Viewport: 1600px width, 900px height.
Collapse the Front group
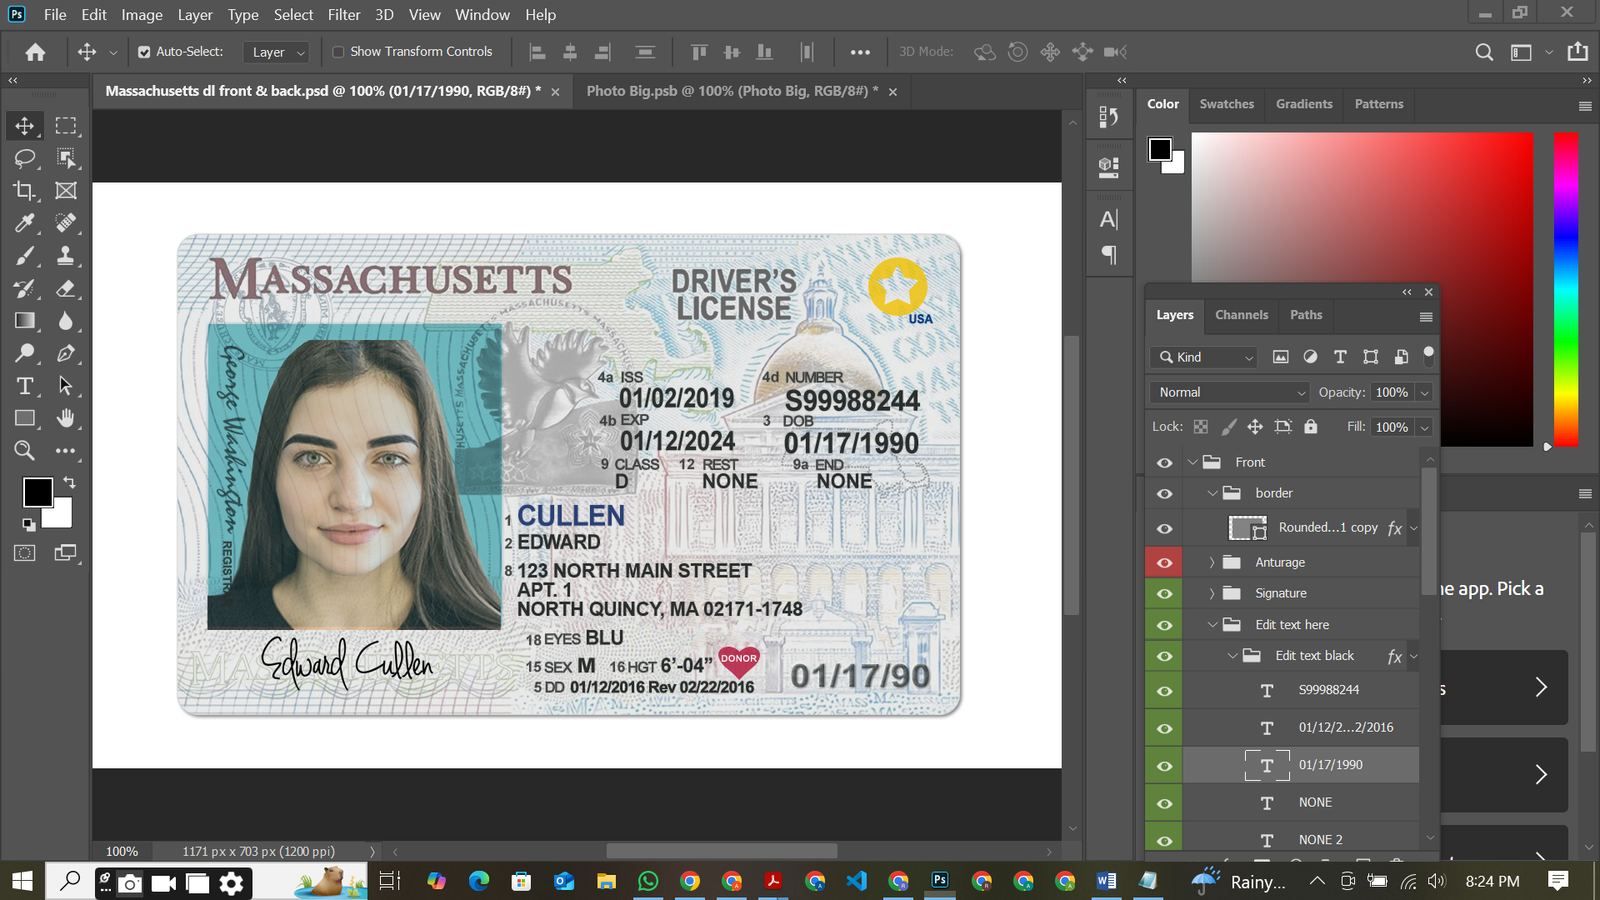tap(1192, 463)
